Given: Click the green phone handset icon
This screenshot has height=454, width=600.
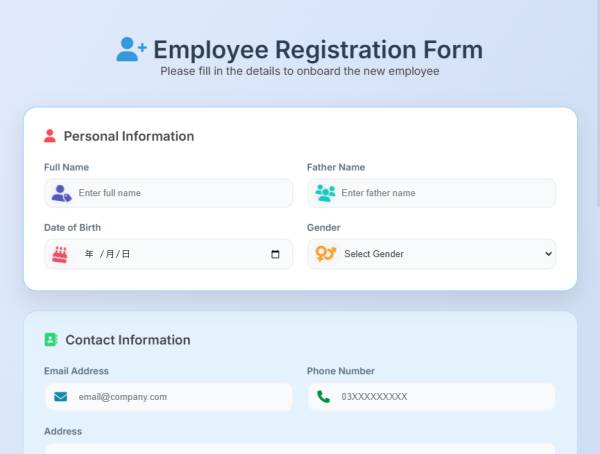Looking at the screenshot, I should tap(323, 397).
